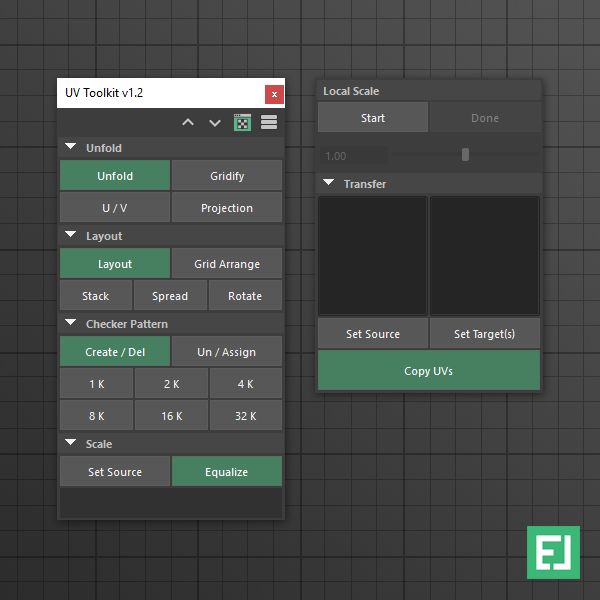Select 2 K checker resolution
Screen dimensions: 600x600
pos(171,383)
